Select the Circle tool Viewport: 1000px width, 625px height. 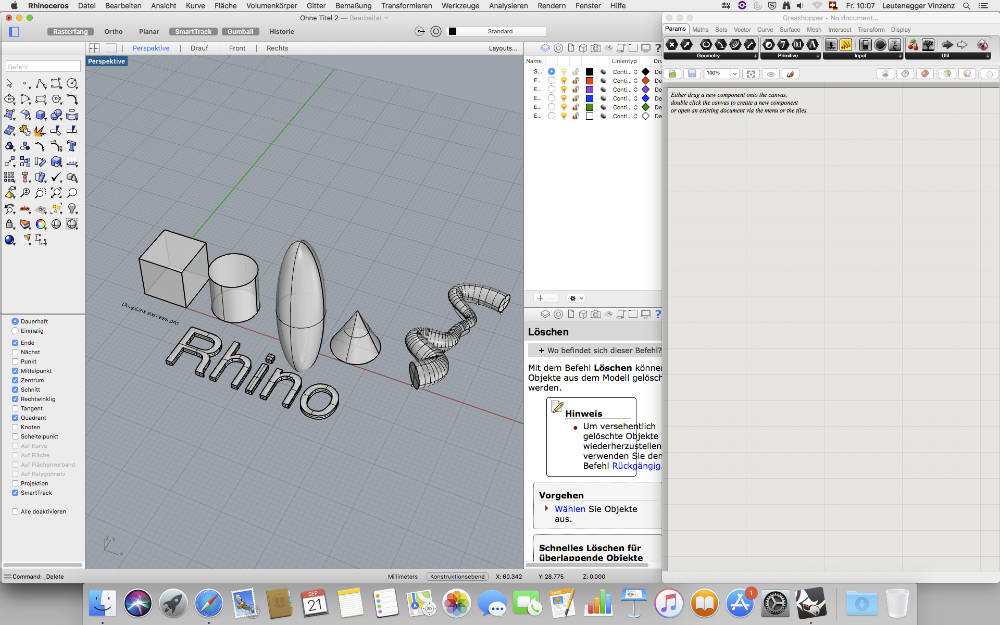click(x=72, y=84)
